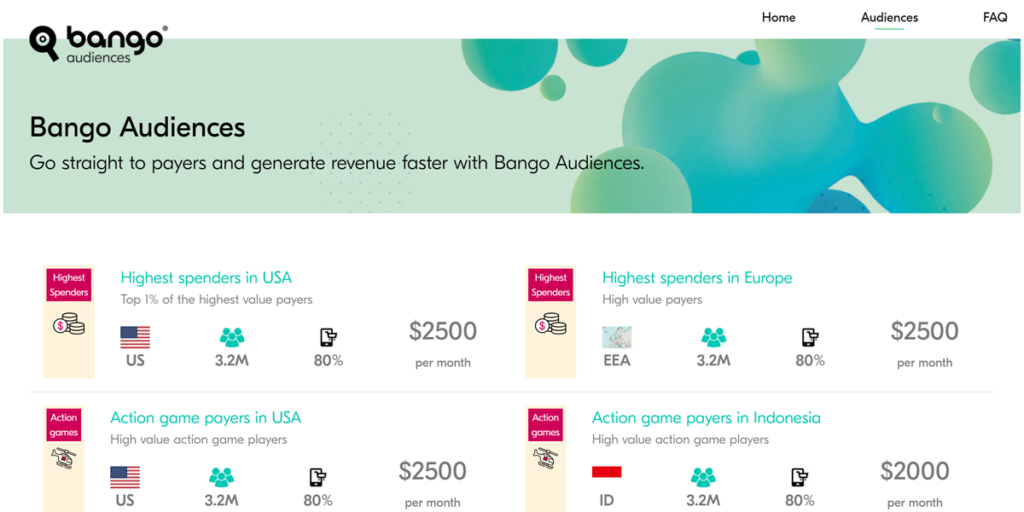Click $2000 per month price for Indonesia
Image resolution: width=1024 pixels, height=512 pixels.
point(914,471)
